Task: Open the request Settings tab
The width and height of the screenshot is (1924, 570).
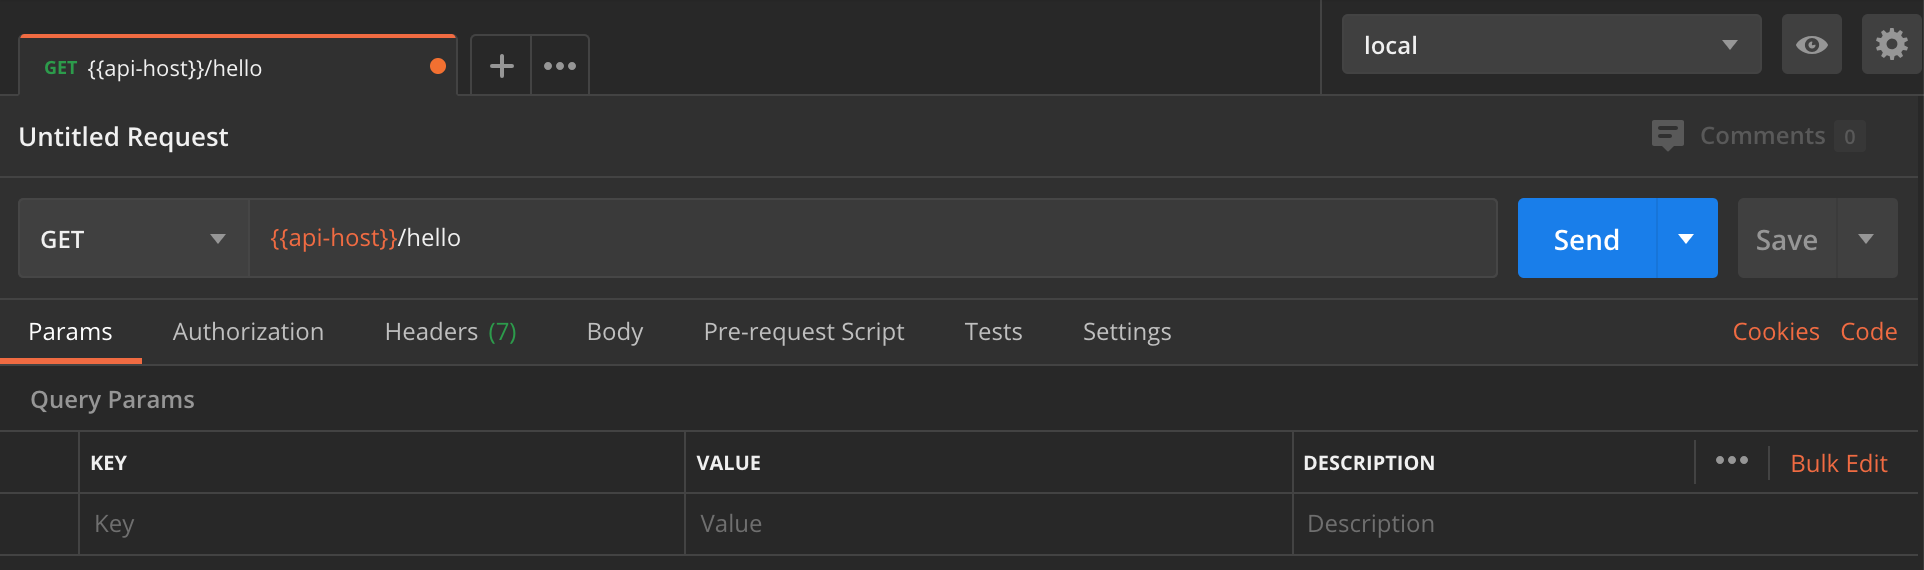Action: point(1127,332)
